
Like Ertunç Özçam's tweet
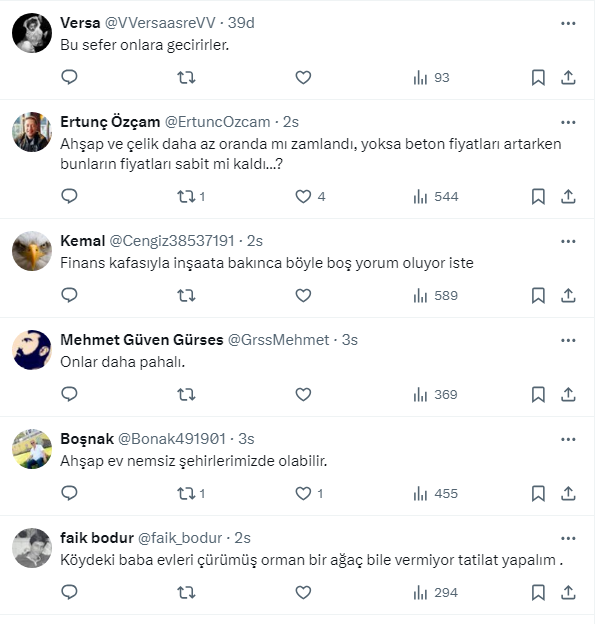pyautogui.click(x=304, y=196)
